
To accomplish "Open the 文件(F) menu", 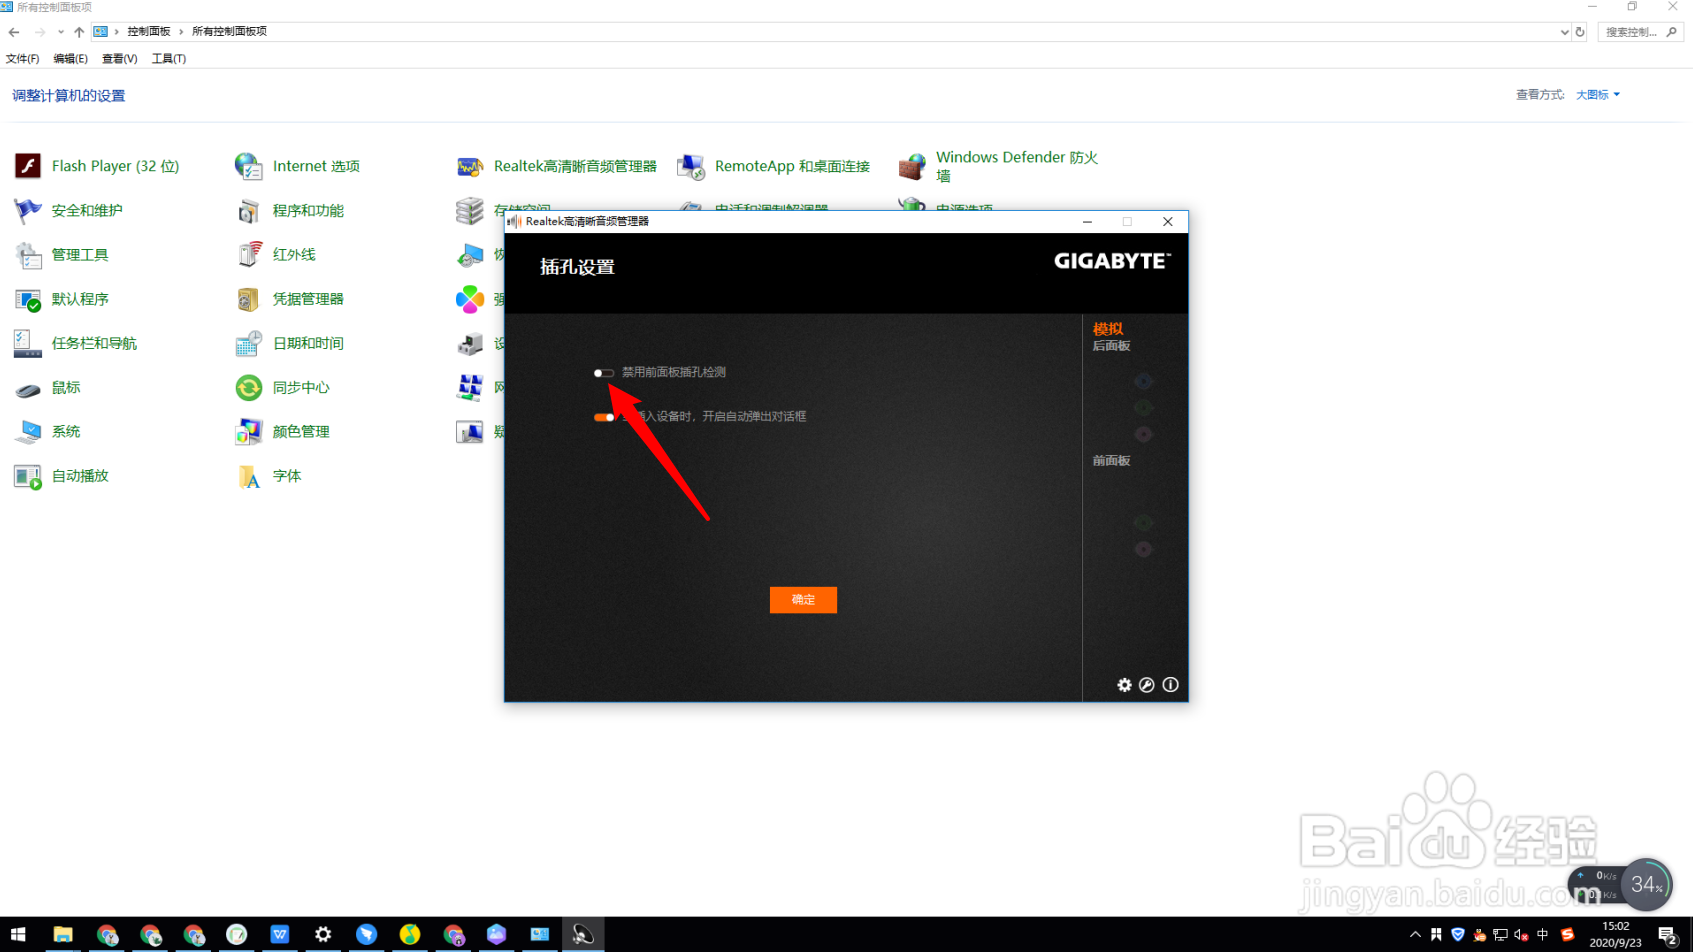I will (x=22, y=59).
